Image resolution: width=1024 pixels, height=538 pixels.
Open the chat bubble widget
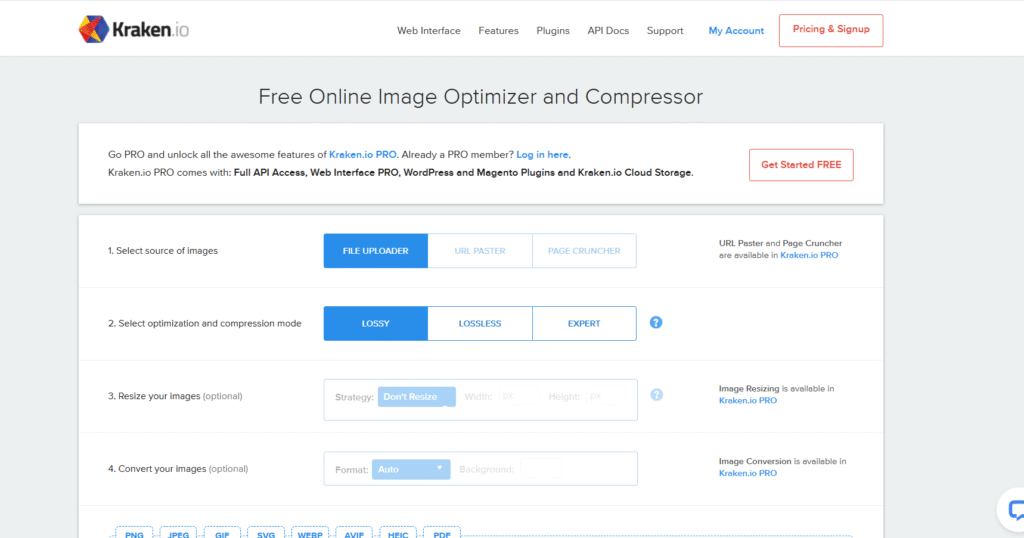[x=1014, y=510]
